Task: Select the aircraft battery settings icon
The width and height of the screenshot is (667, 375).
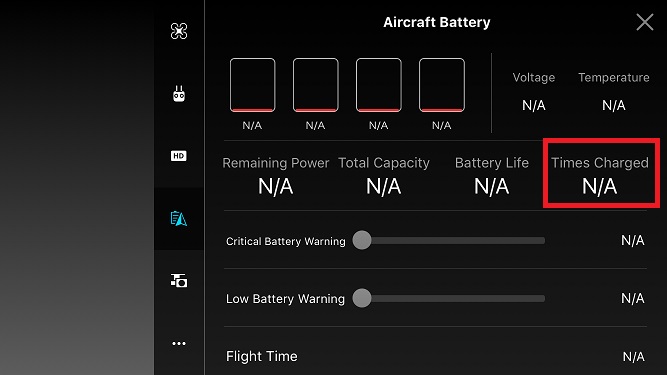Action: tap(179, 219)
